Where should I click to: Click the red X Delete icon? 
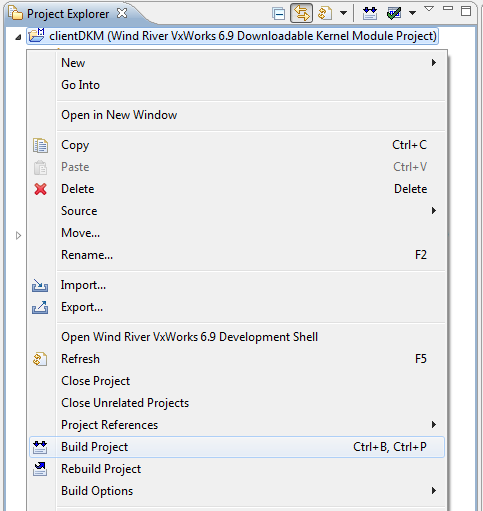(40, 189)
